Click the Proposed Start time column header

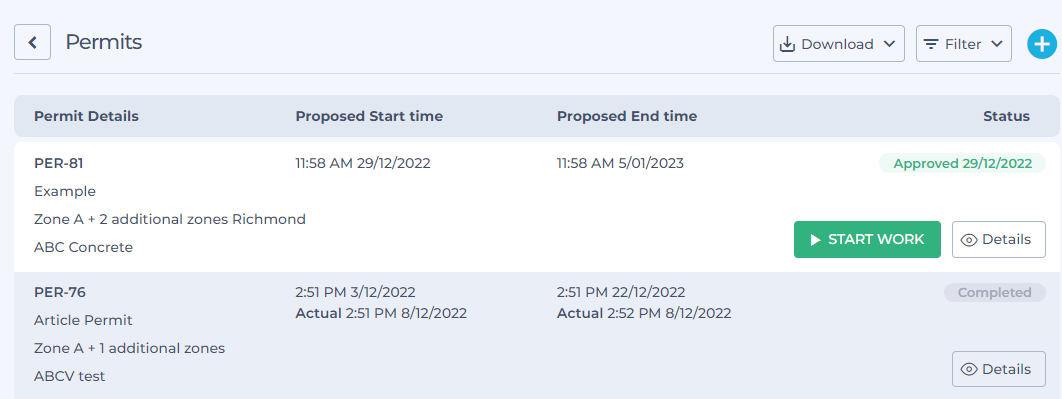coord(369,117)
